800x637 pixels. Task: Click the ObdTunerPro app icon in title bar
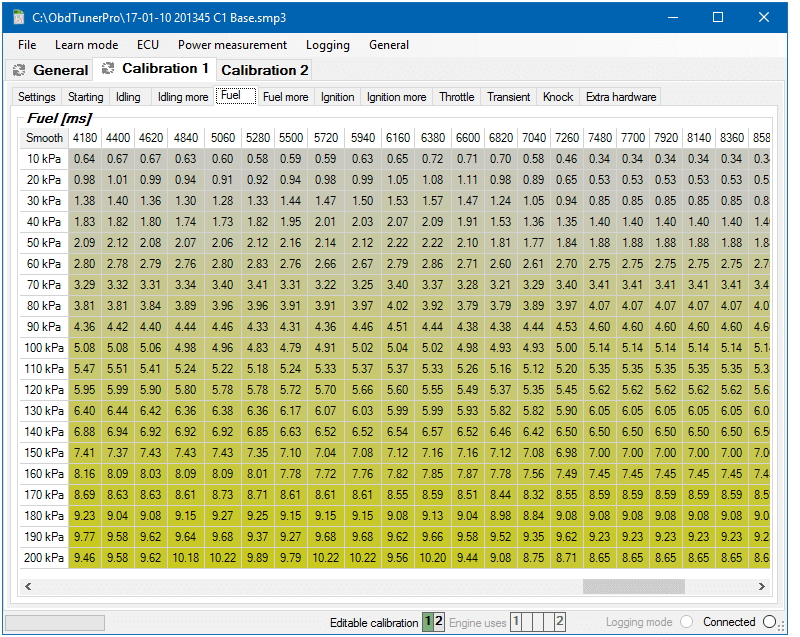[19, 17]
